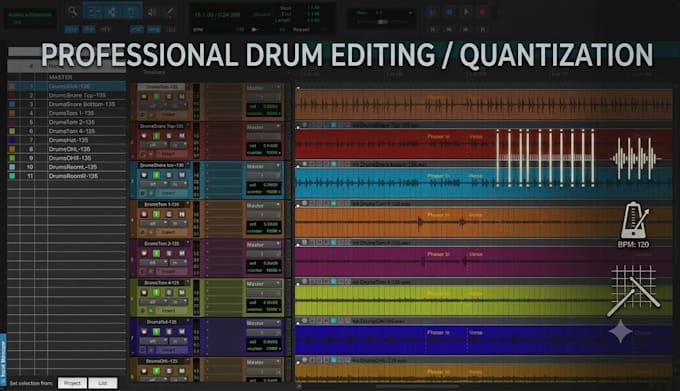Click yellow-green color swatch of DrumsTom 4 row
The image size is (680, 391).
click(12, 131)
